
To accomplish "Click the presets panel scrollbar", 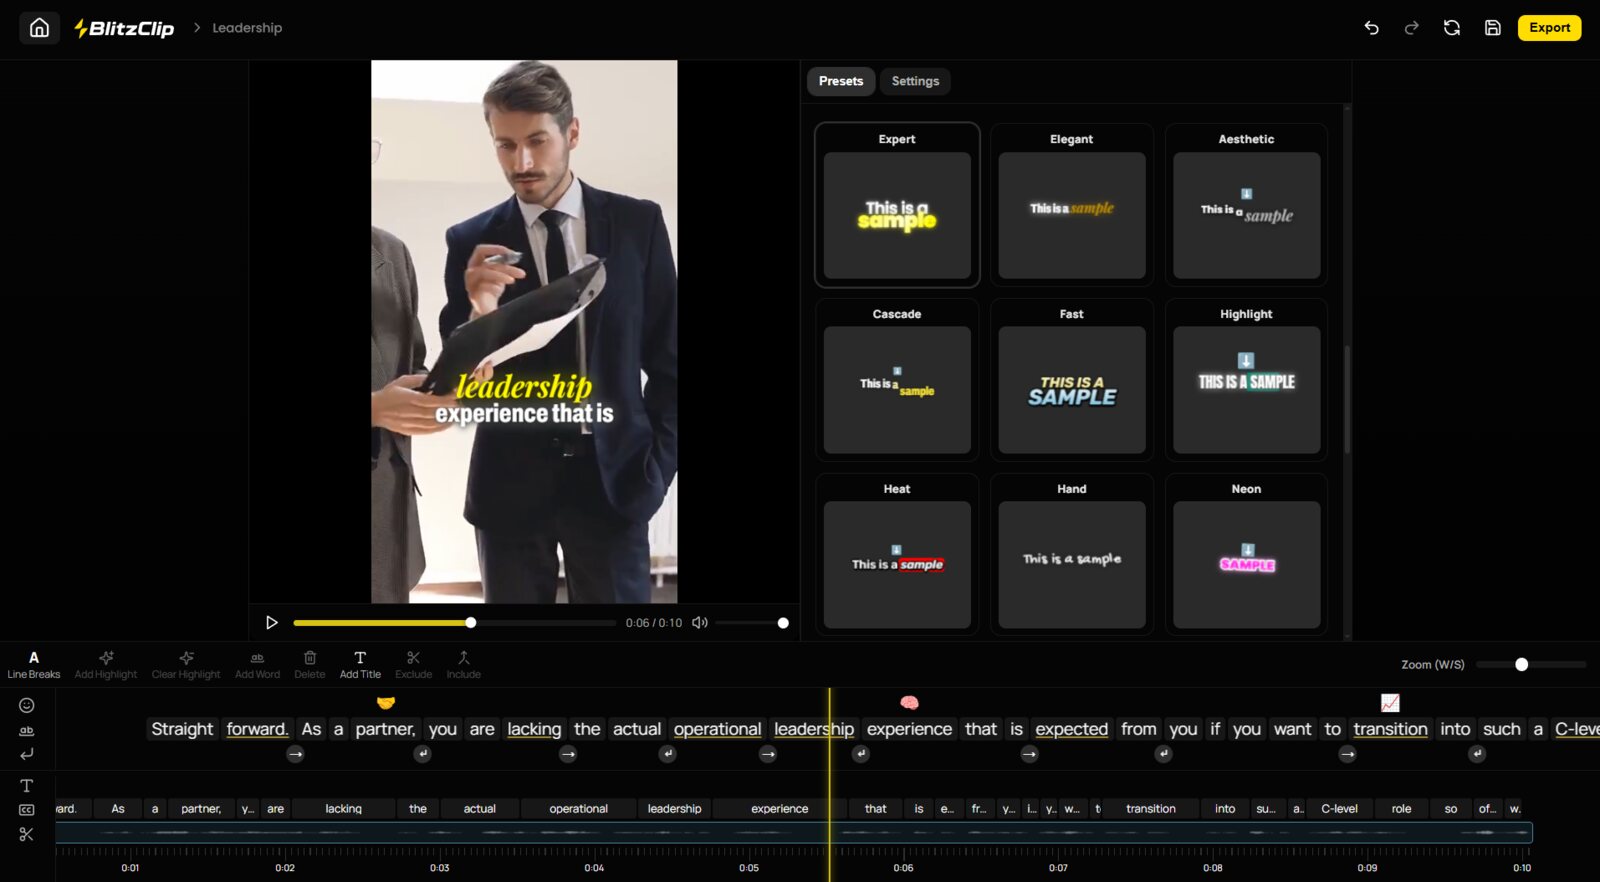I will tap(1347, 400).
